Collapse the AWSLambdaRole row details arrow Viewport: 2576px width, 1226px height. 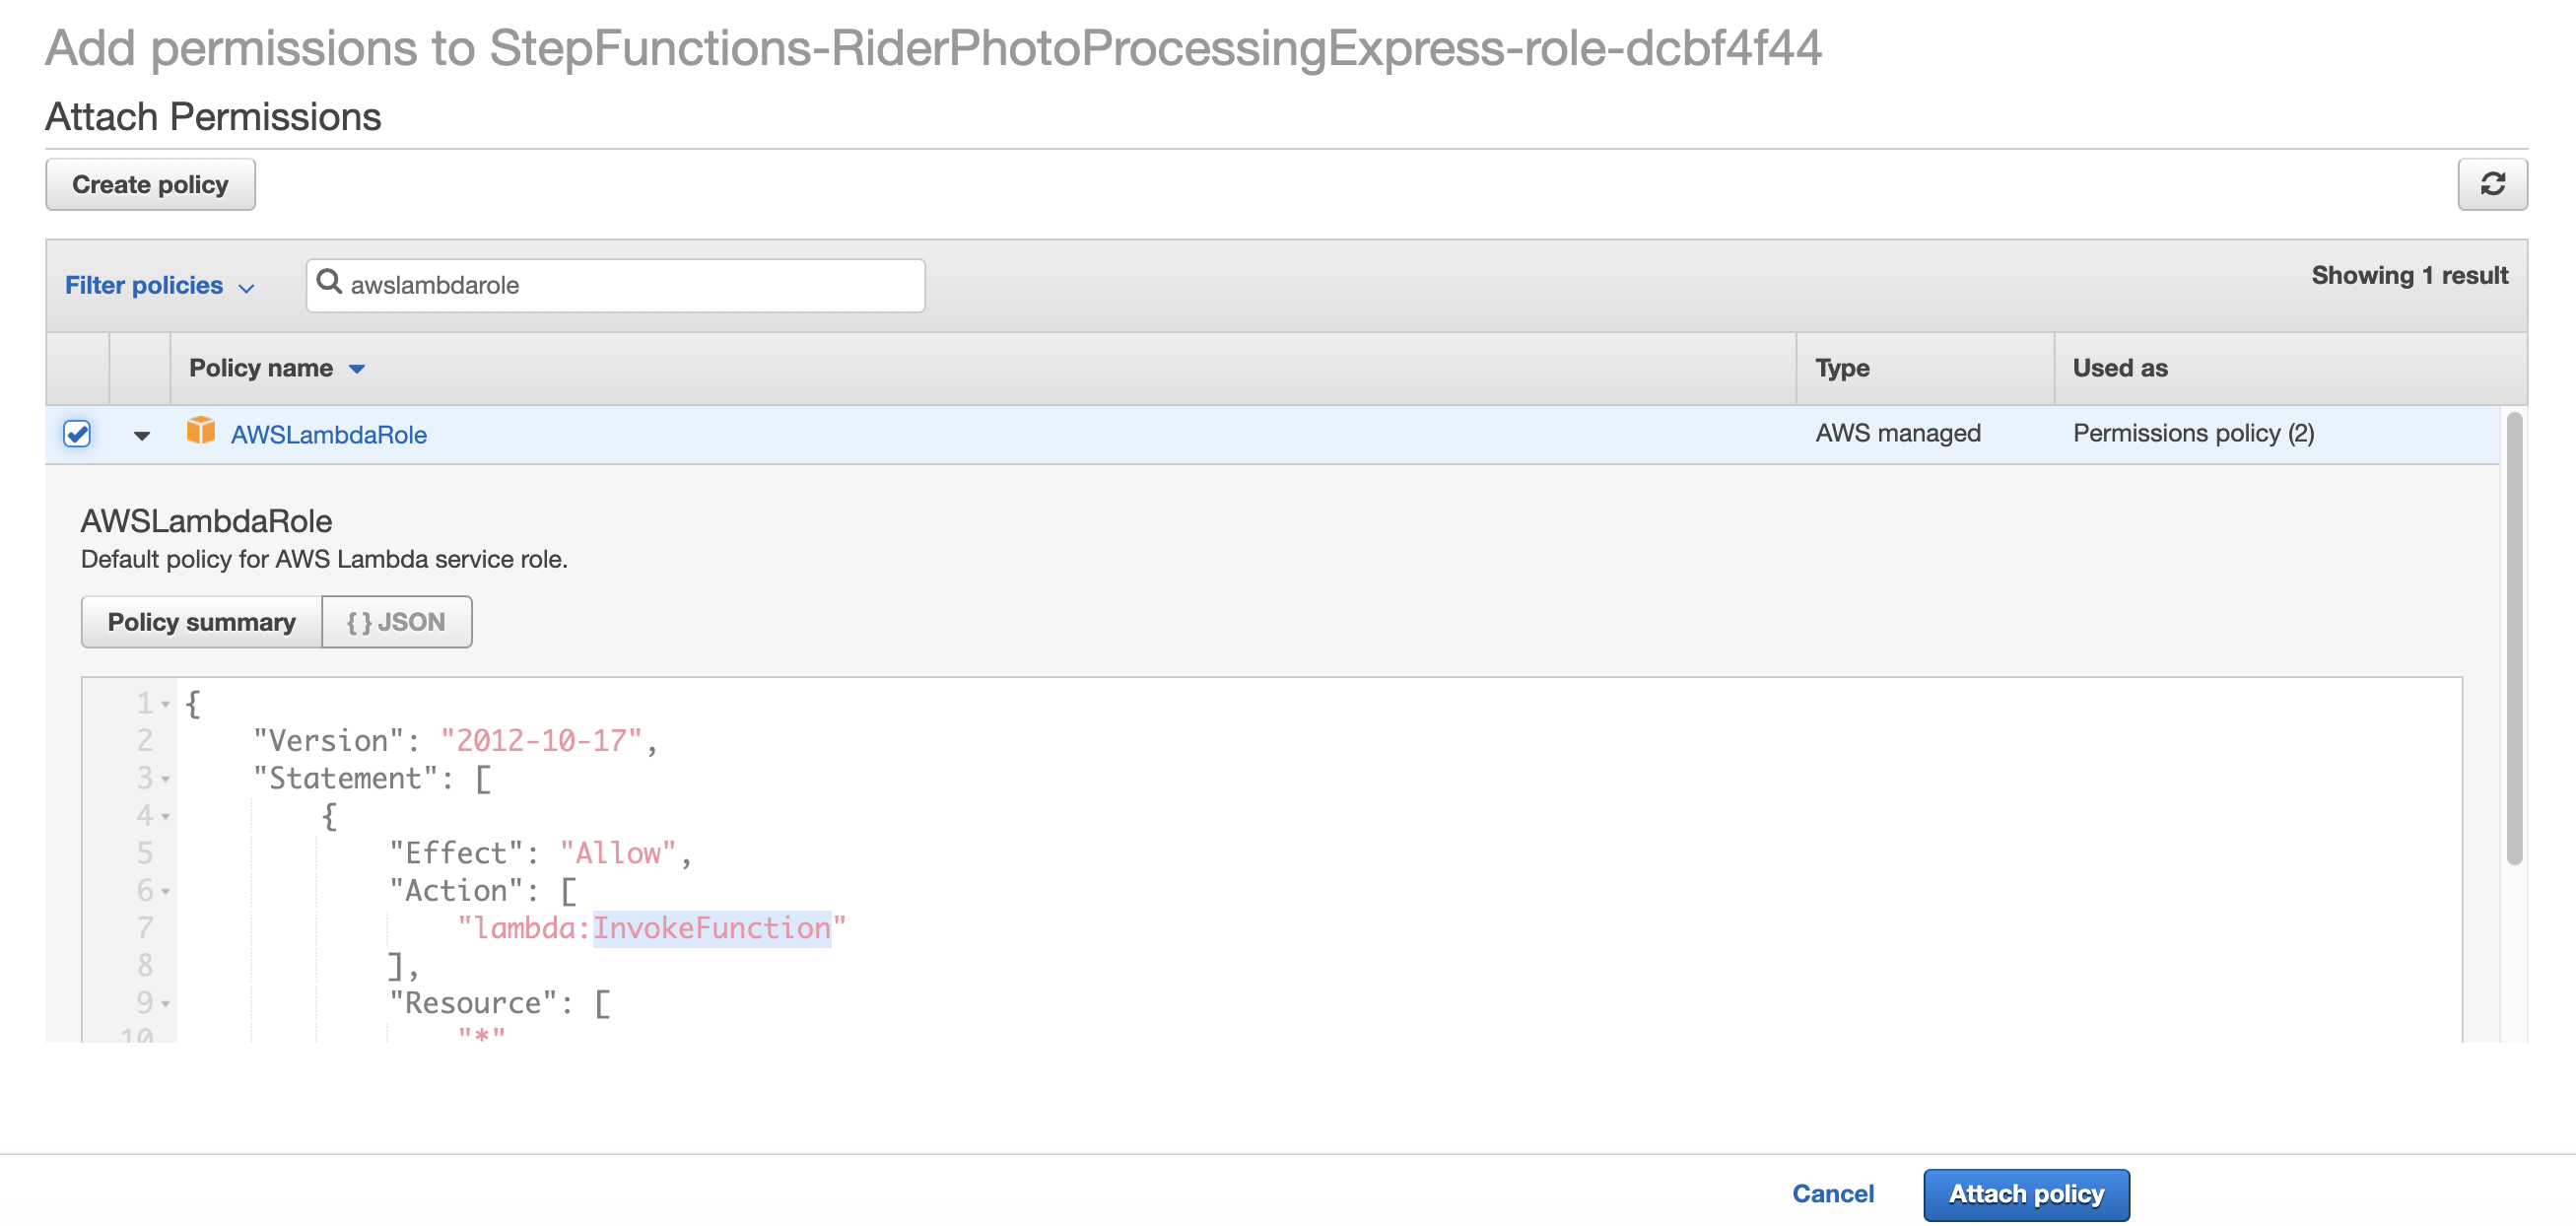[x=142, y=435]
